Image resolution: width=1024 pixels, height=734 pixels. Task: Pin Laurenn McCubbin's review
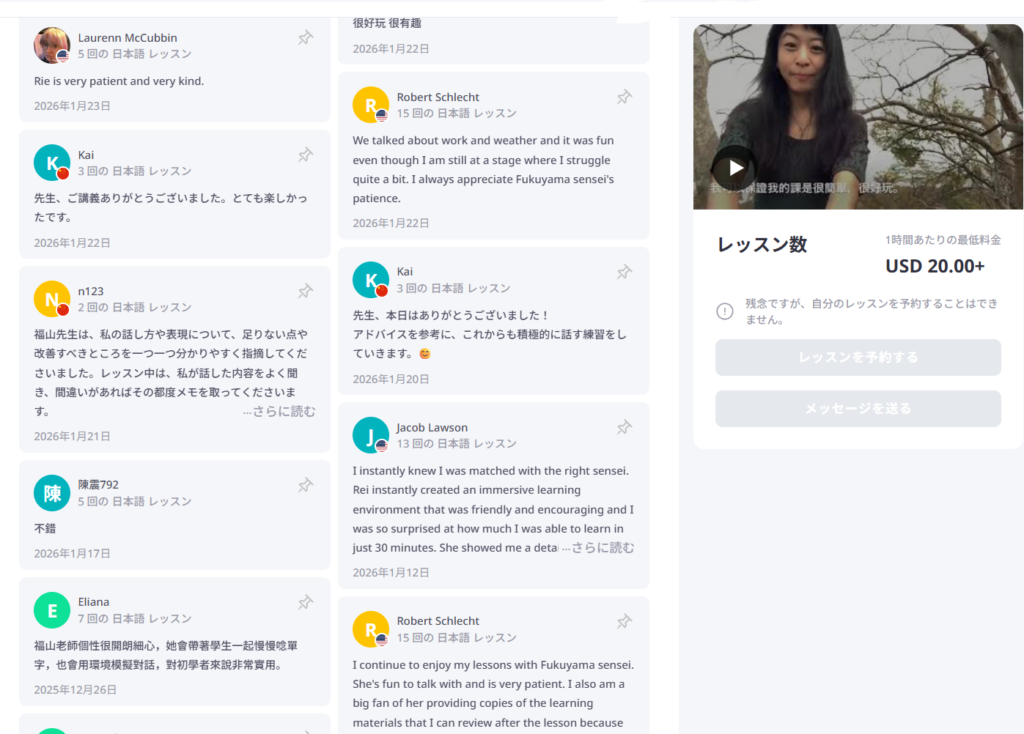tap(305, 38)
